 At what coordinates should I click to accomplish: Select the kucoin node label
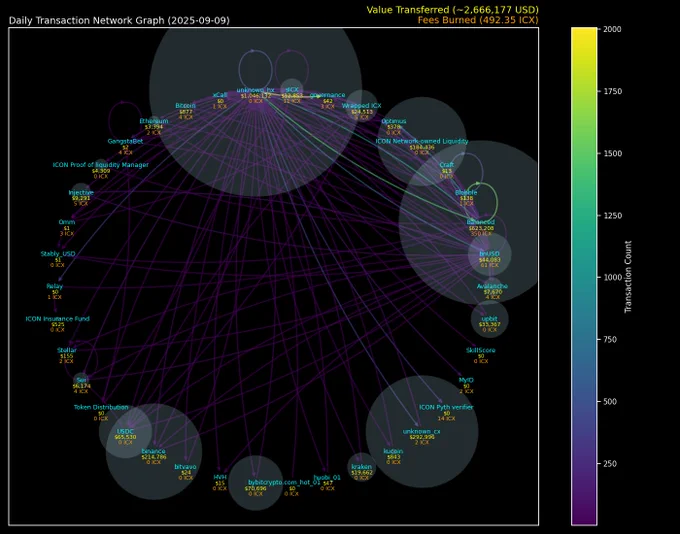(394, 451)
